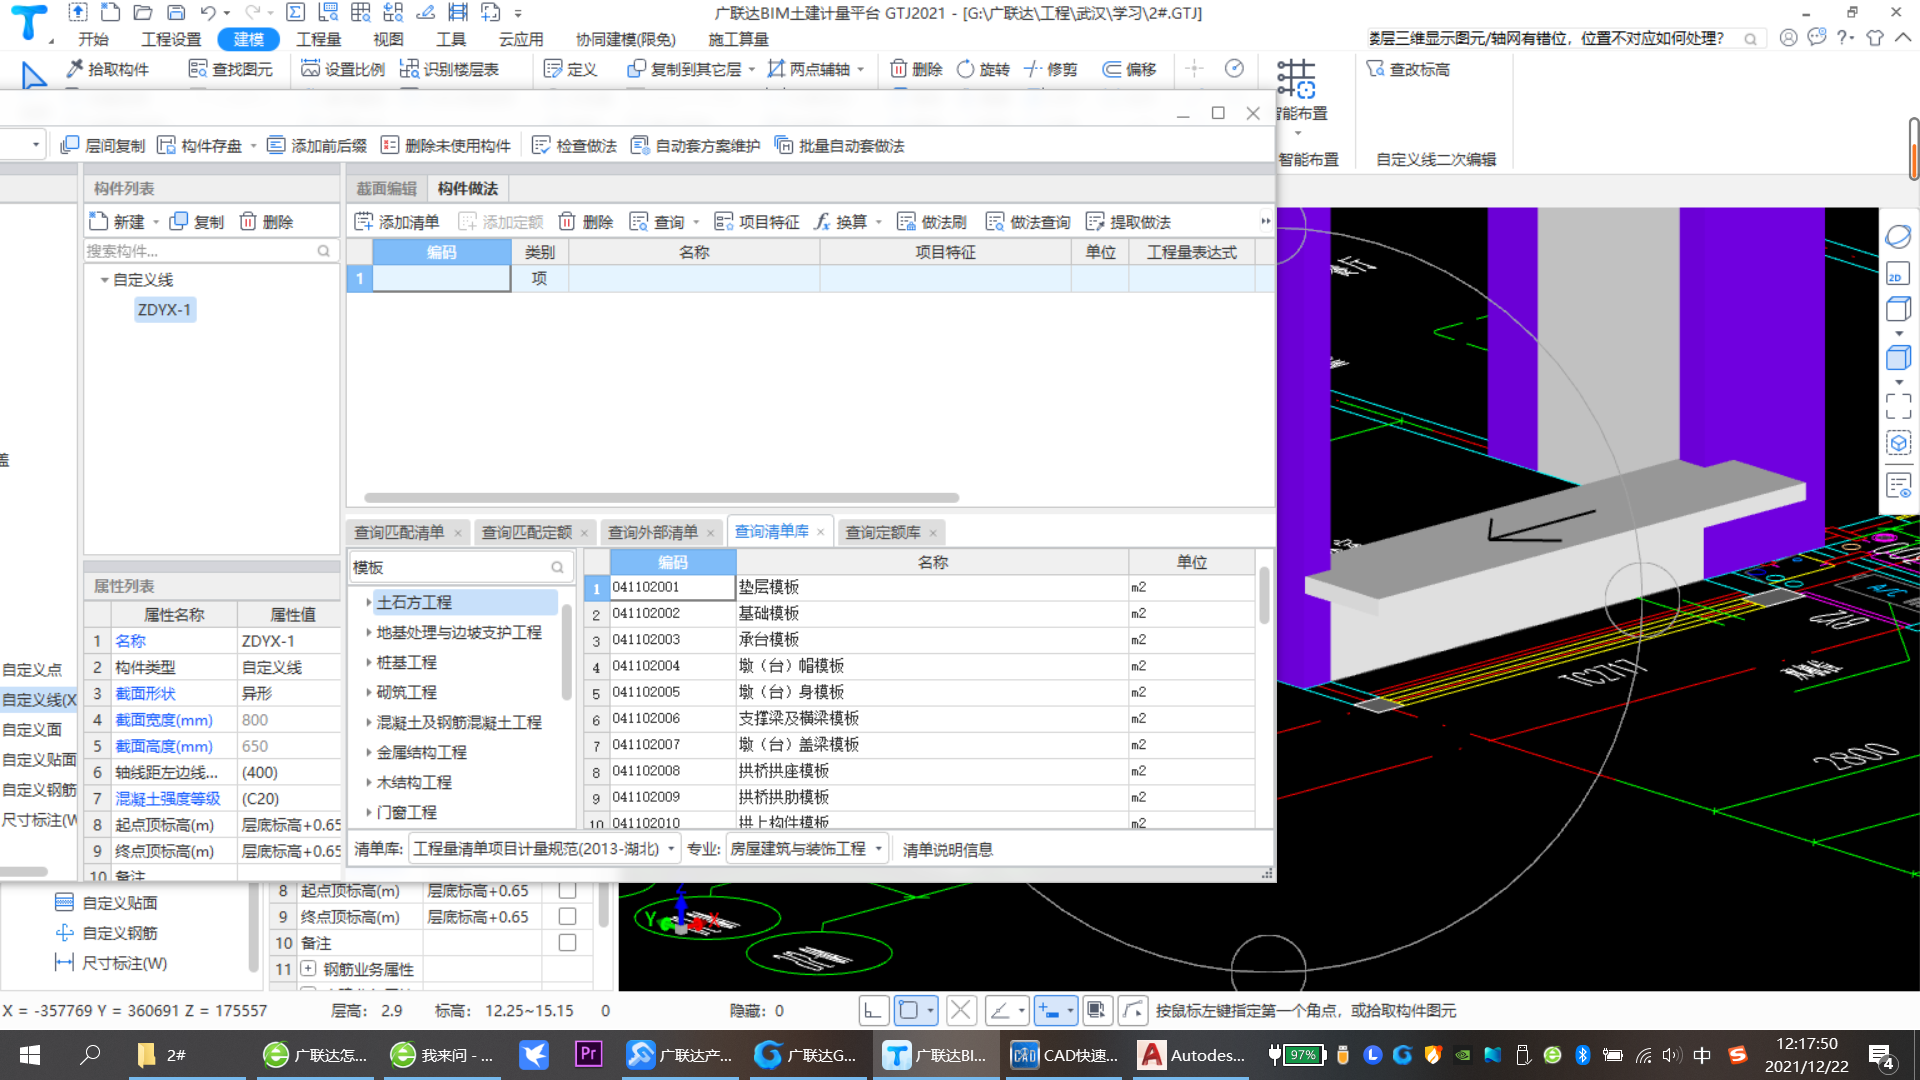Click the 提取做法 extract method button
This screenshot has height=1080, width=1920.
click(1128, 222)
